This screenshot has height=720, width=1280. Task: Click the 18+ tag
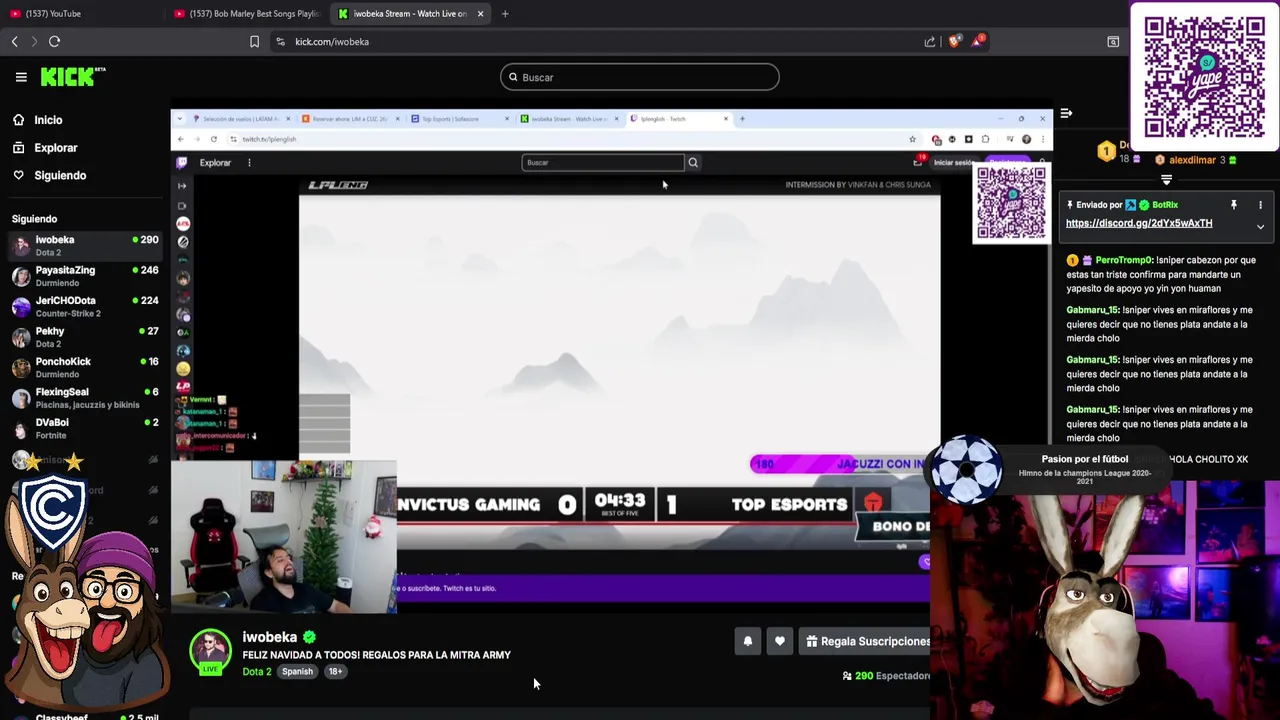click(335, 672)
